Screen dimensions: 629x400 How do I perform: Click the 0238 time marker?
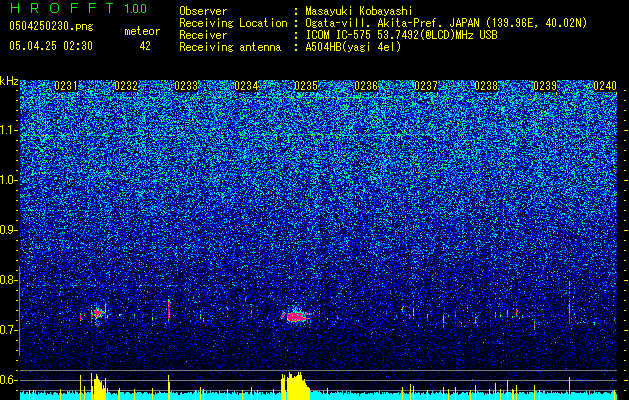[486, 86]
